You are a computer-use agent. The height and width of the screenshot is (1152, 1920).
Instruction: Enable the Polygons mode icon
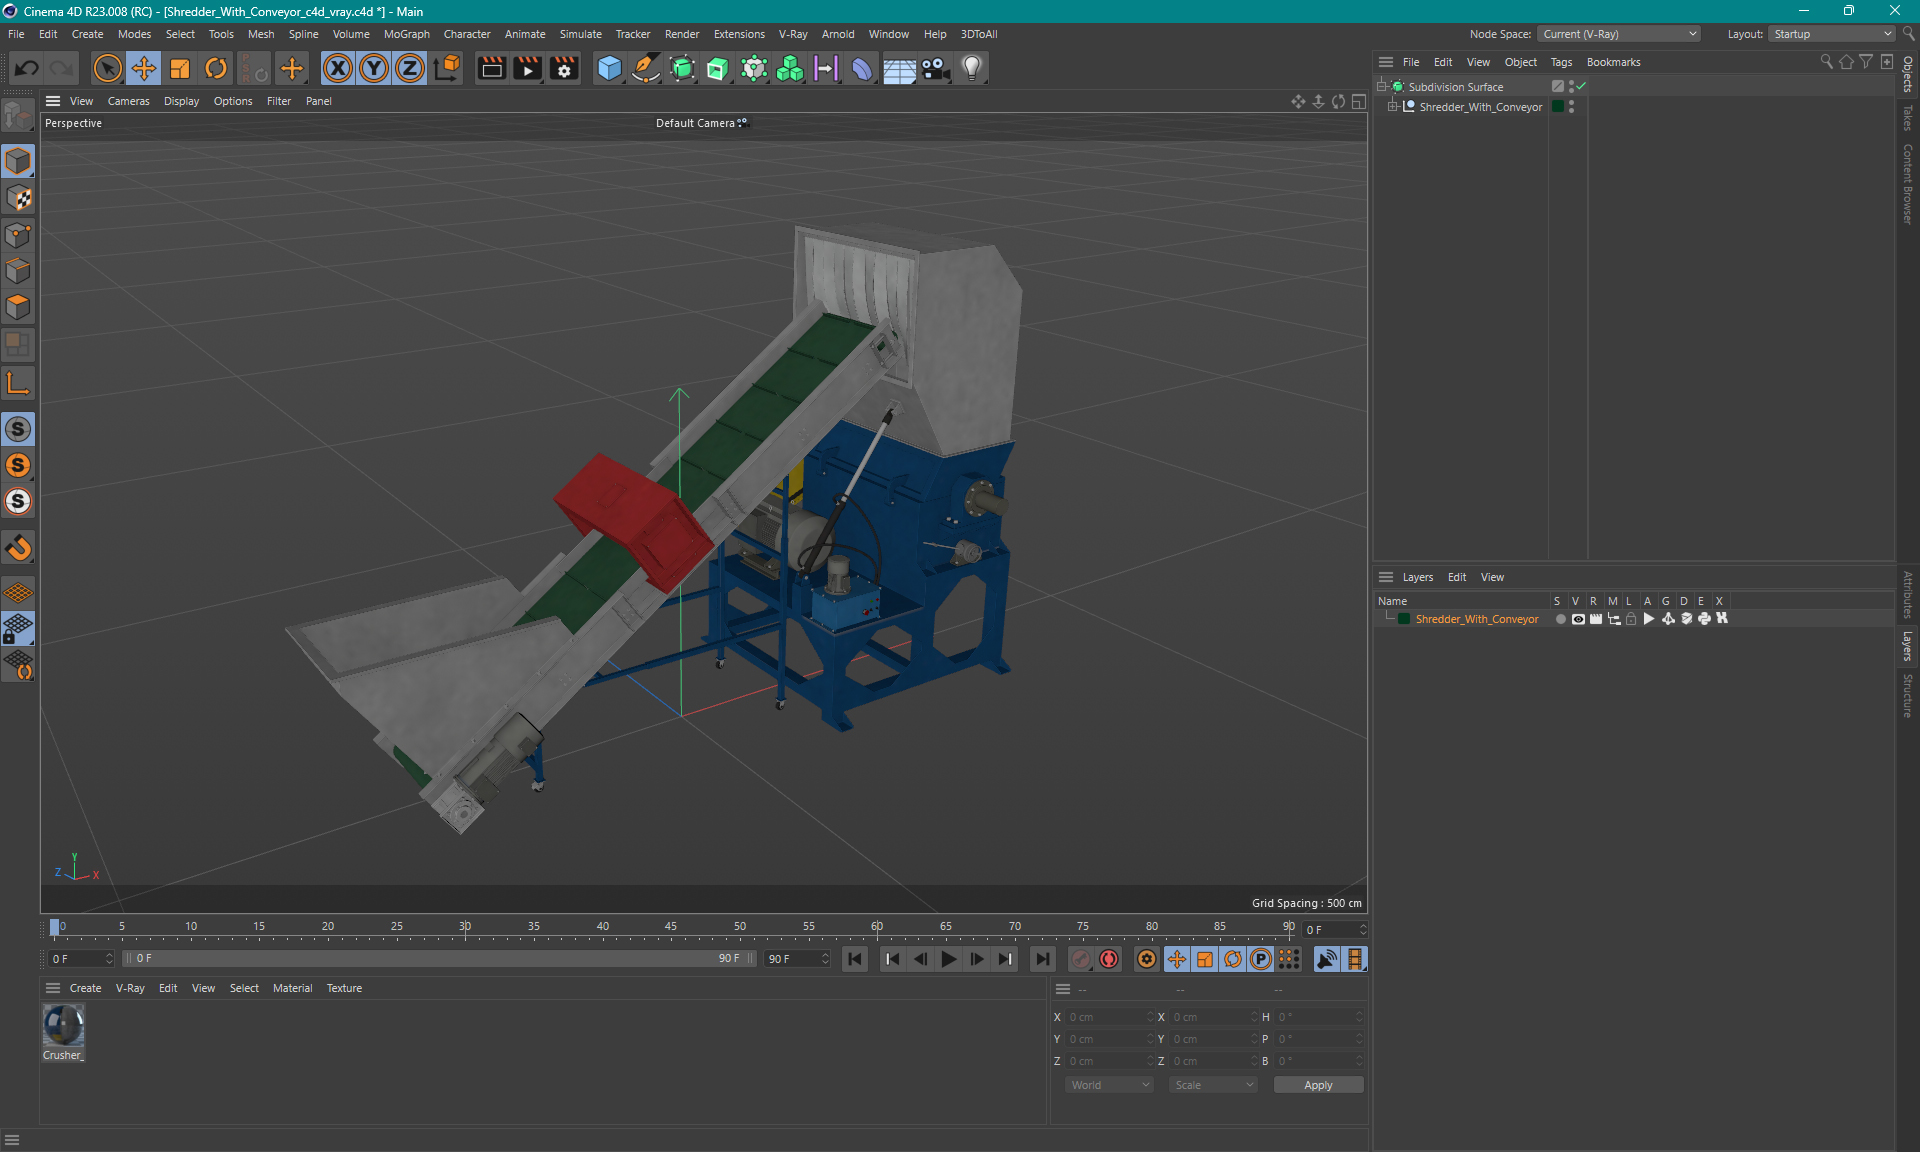pos(18,307)
